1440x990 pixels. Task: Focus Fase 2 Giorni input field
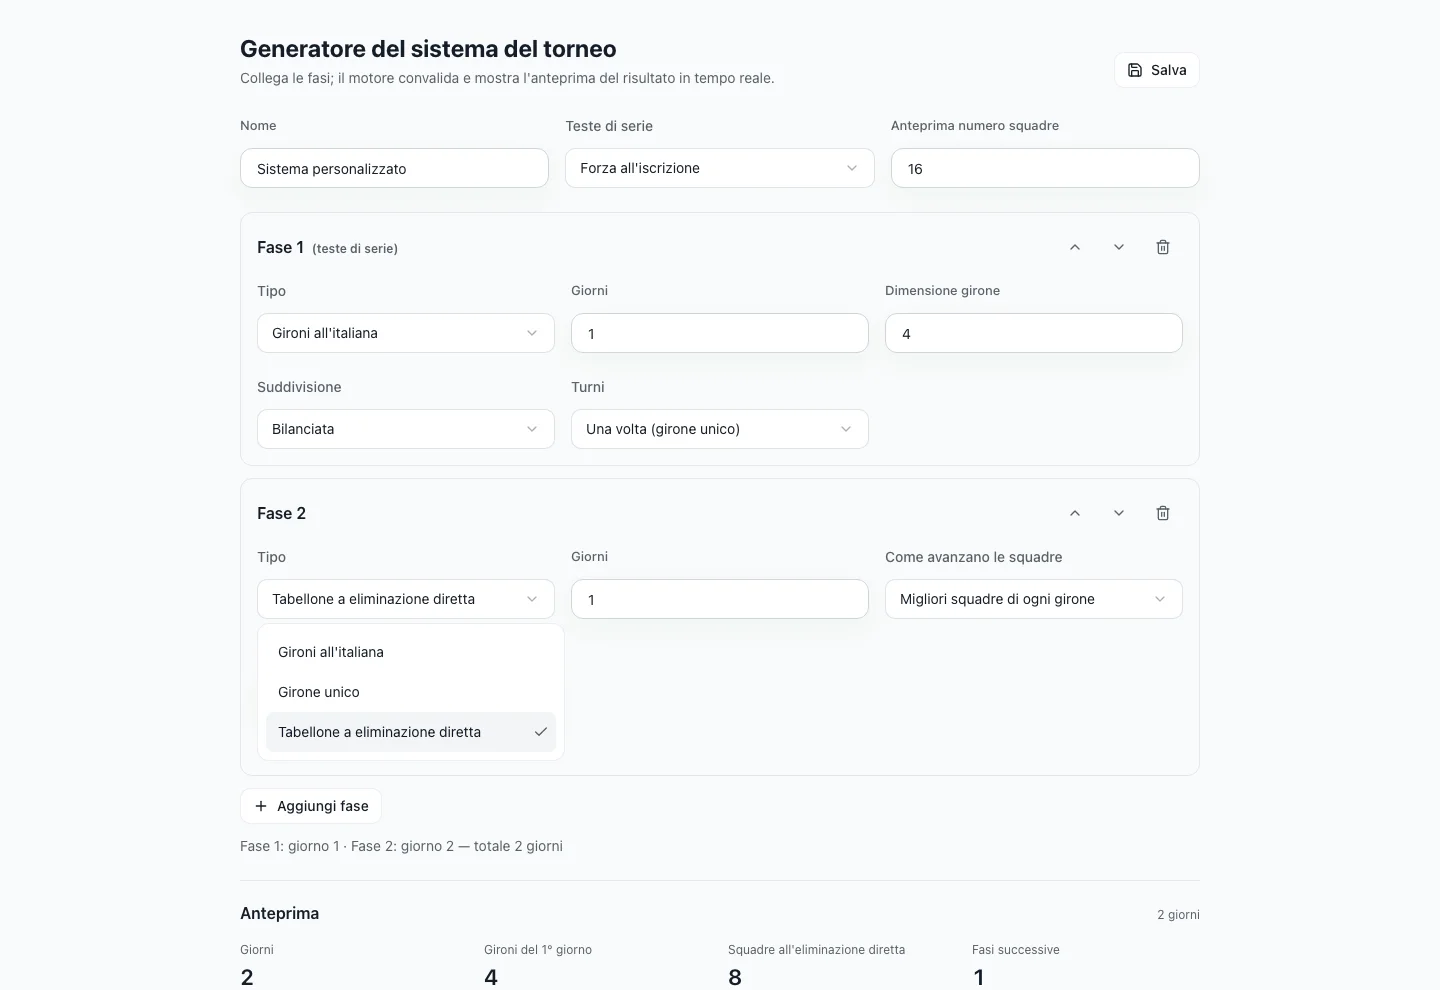coord(720,599)
